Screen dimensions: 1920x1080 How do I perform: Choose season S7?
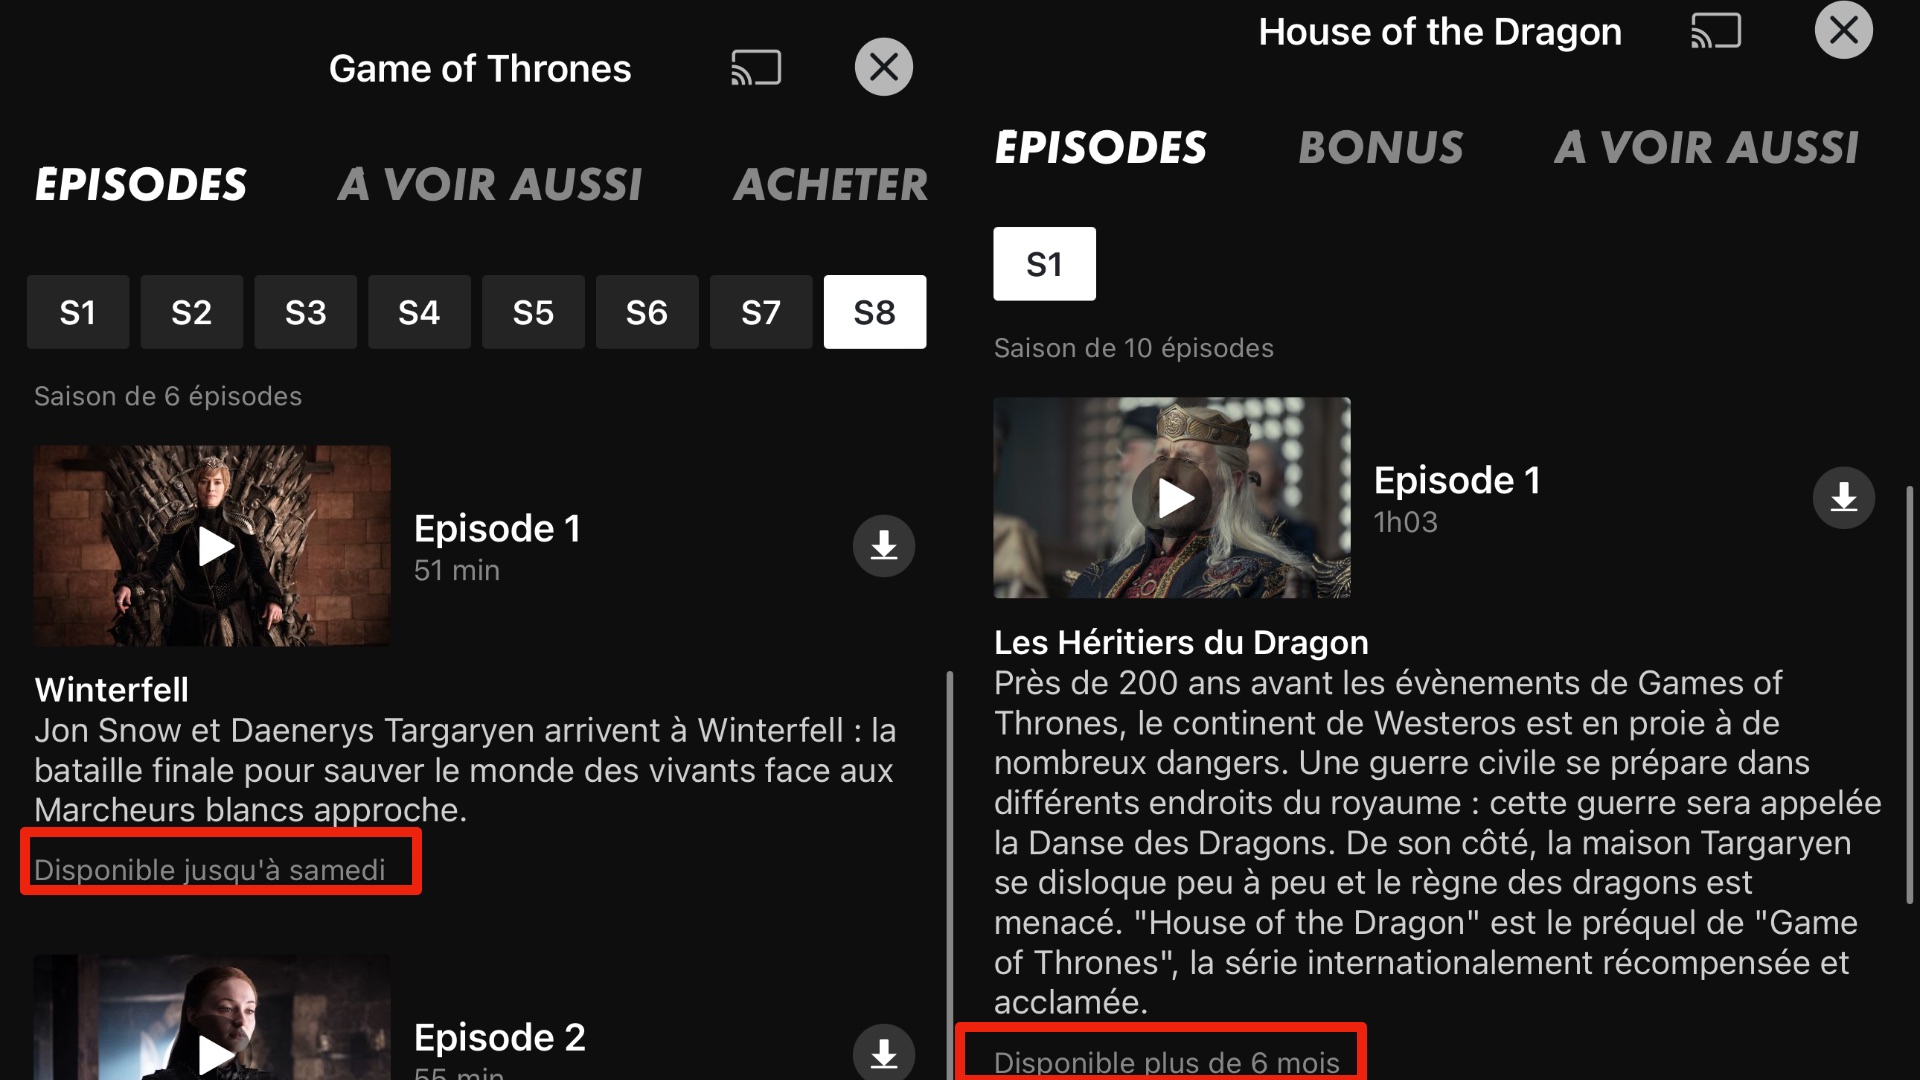click(x=761, y=312)
